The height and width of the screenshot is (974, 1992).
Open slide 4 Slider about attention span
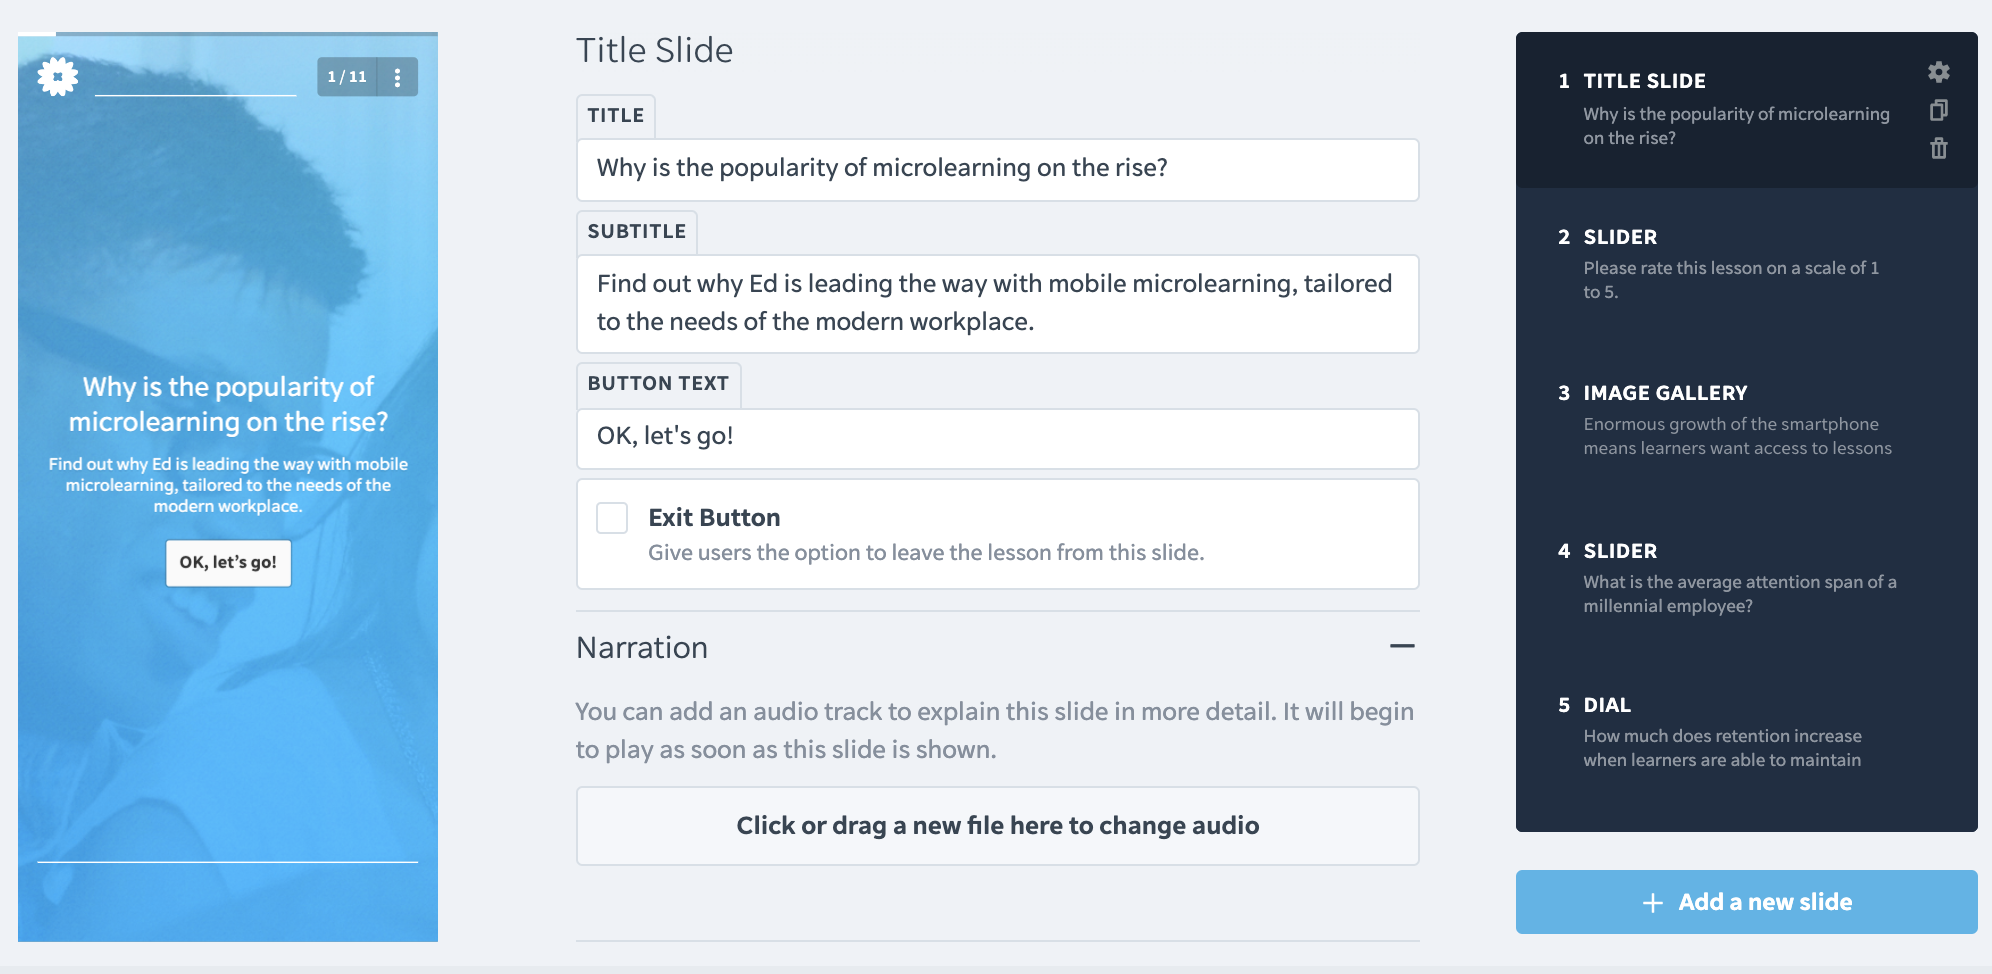coord(1746,578)
